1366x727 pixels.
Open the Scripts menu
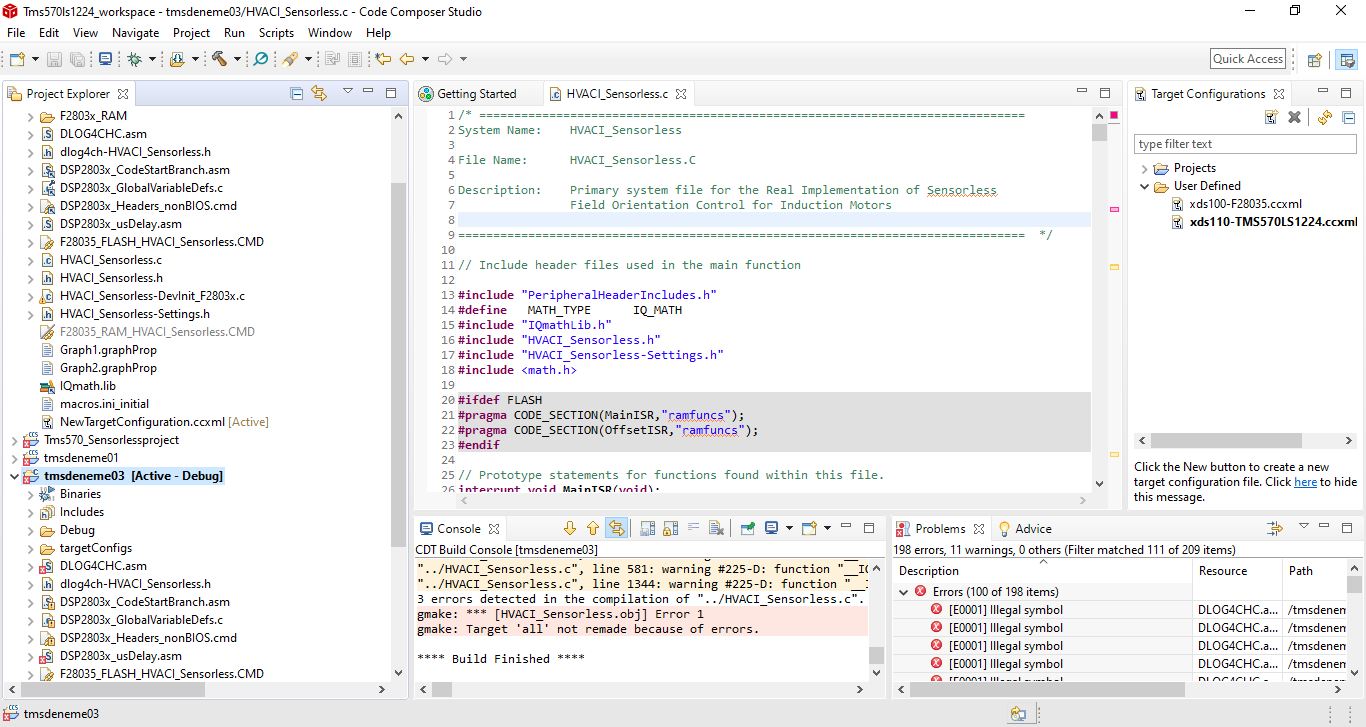pyautogui.click(x=276, y=33)
